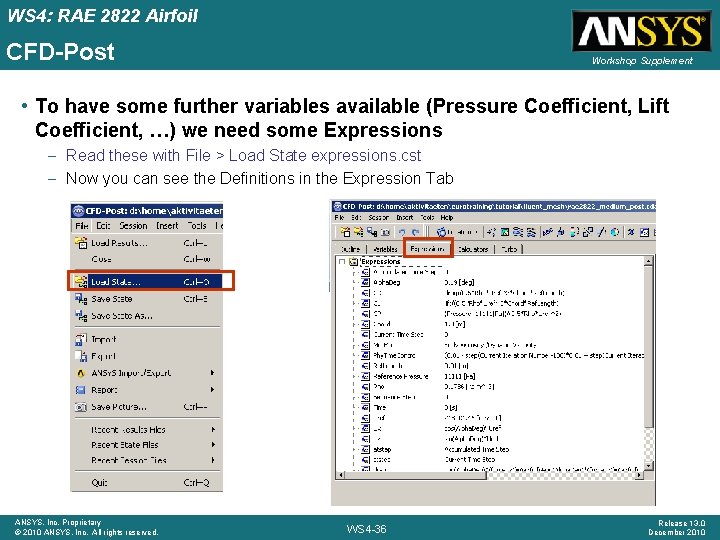Screen dimensions: 720x540
Task: Open the Edit menu in the left window
Action: click(103, 226)
